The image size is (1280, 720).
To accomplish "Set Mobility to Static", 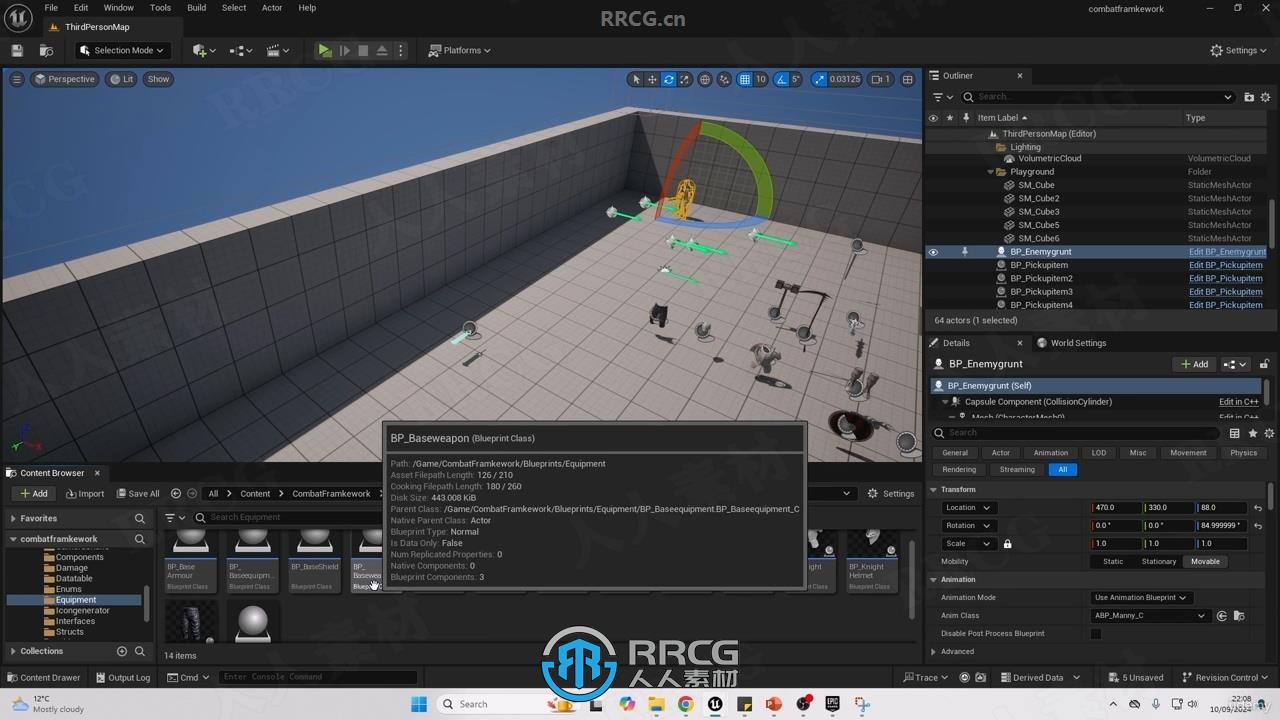I will (1113, 562).
